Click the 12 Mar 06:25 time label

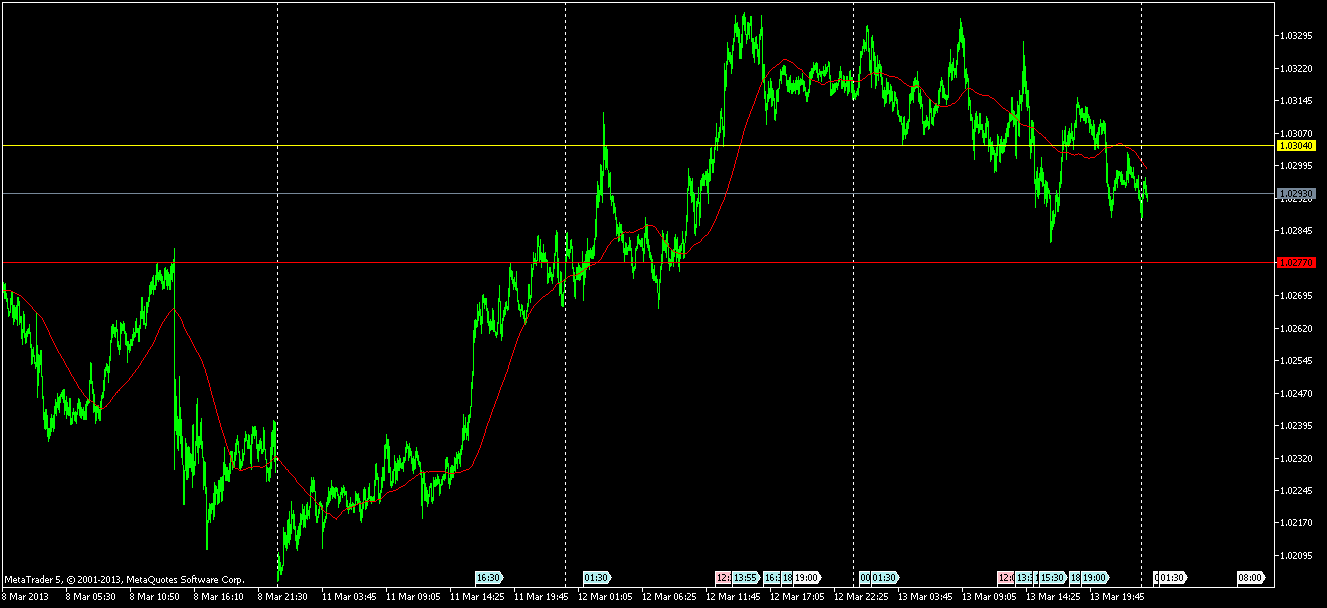(x=669, y=597)
